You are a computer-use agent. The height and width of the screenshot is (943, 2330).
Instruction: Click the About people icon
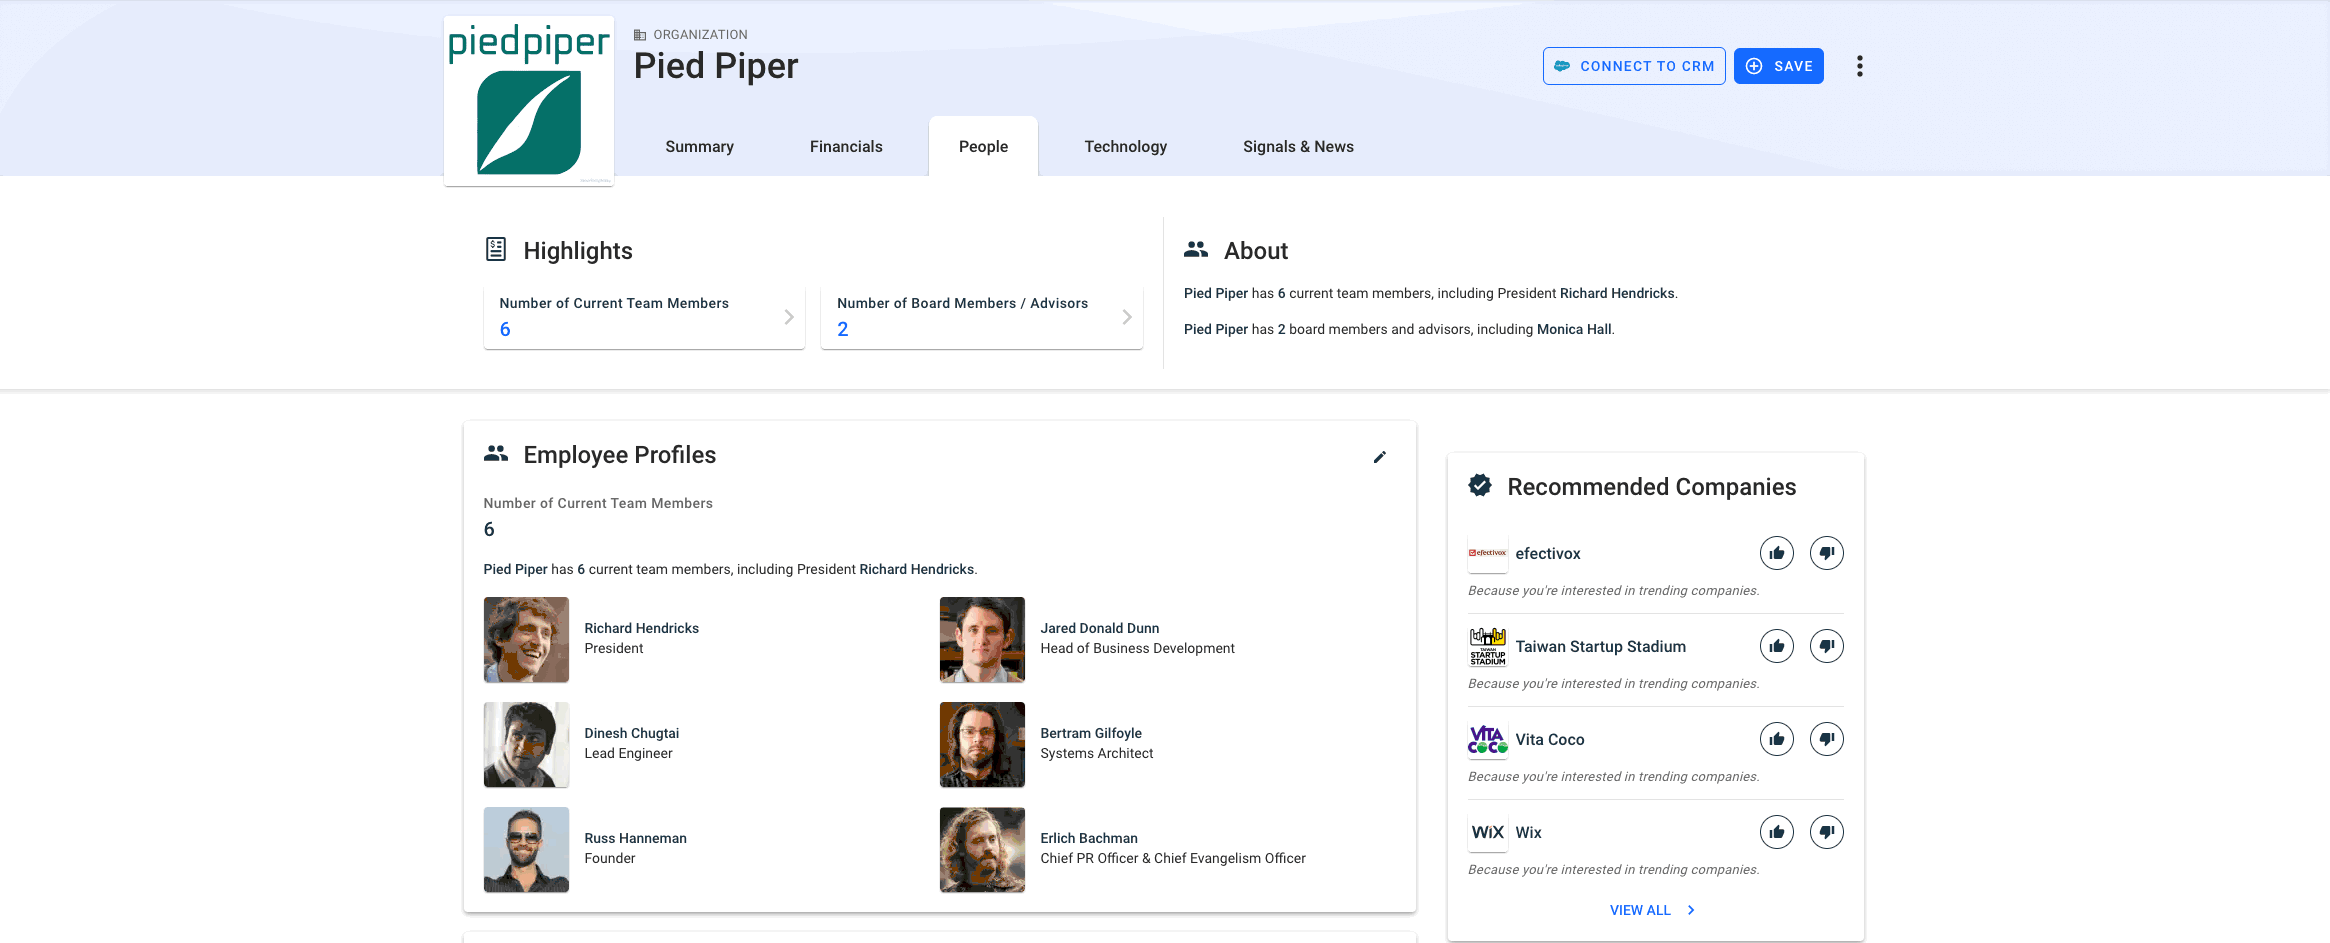[x=1196, y=249]
